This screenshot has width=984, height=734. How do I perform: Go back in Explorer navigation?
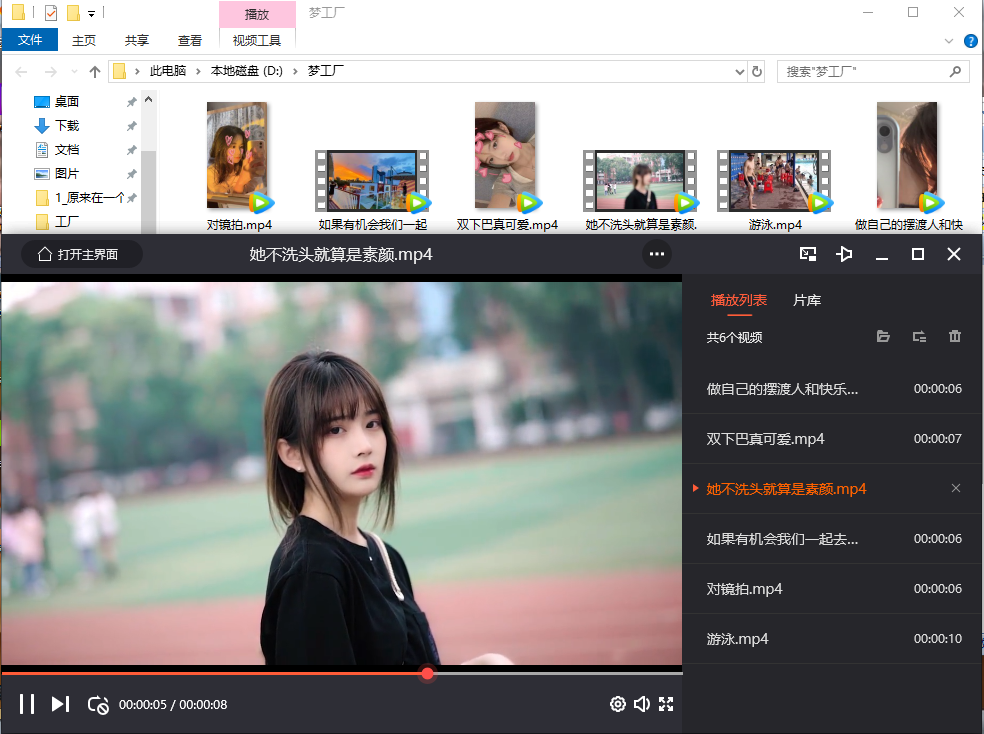pos(21,72)
